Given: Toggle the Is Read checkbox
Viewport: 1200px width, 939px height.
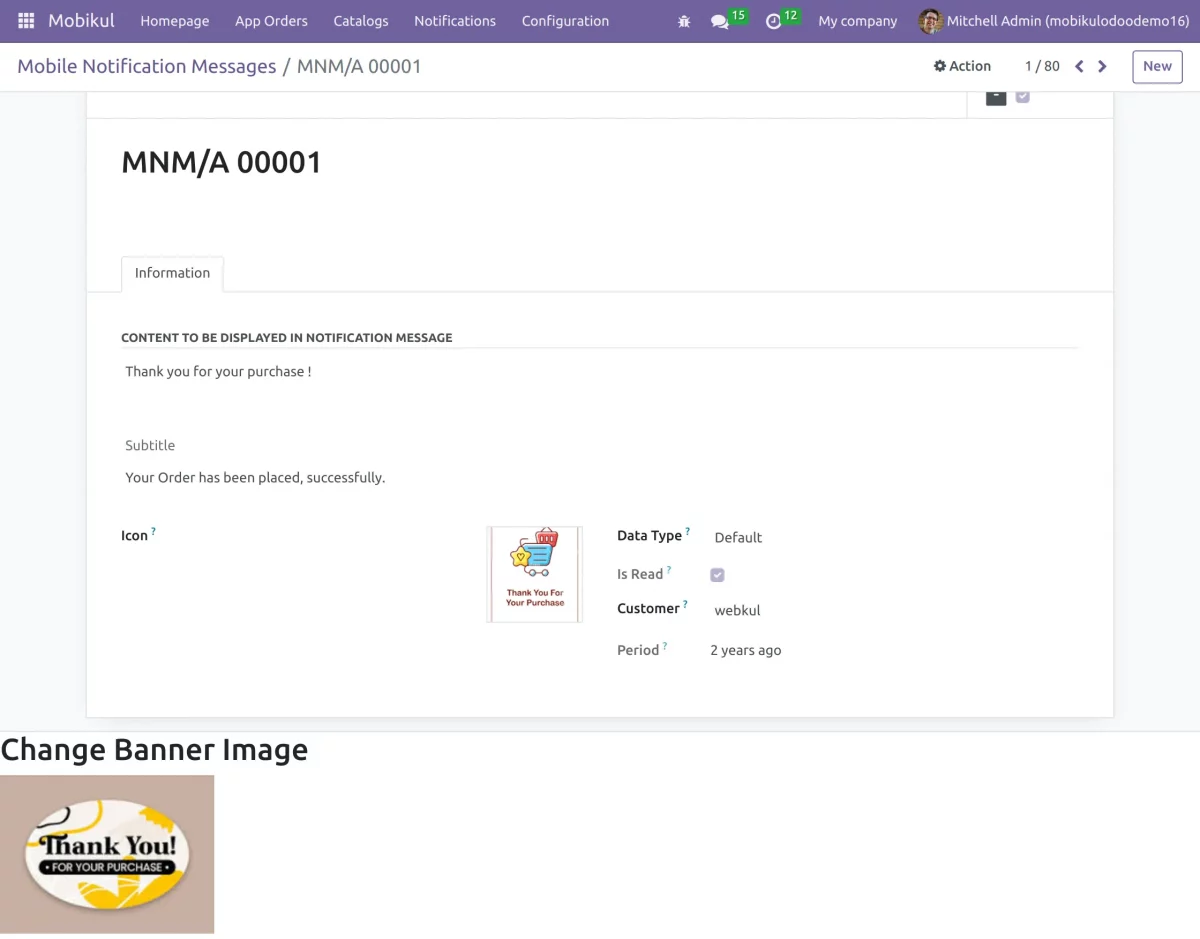Looking at the screenshot, I should coord(717,575).
